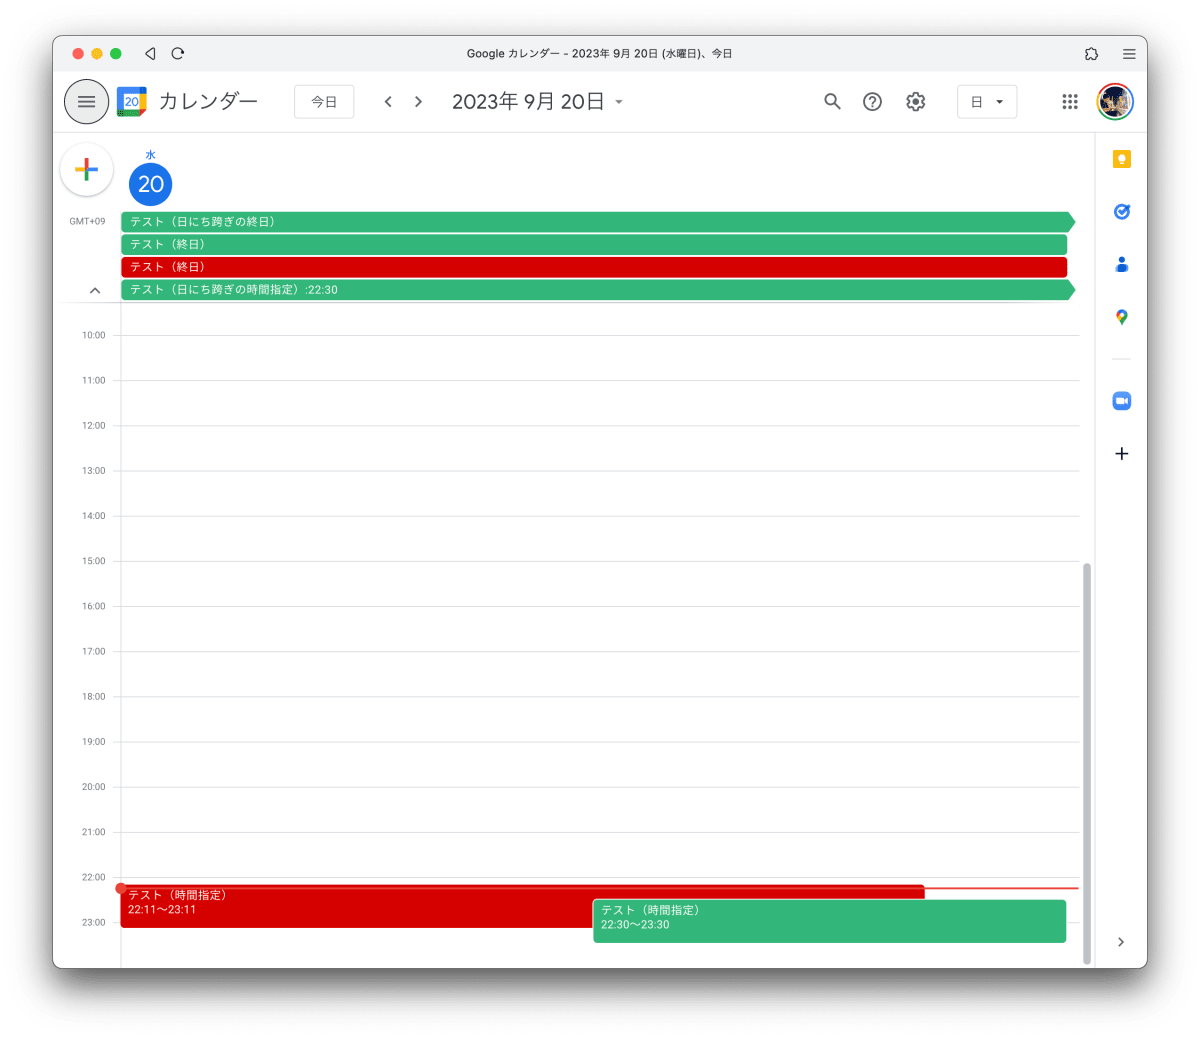Click the カレンダー title text
The height and width of the screenshot is (1038, 1200).
click(208, 102)
